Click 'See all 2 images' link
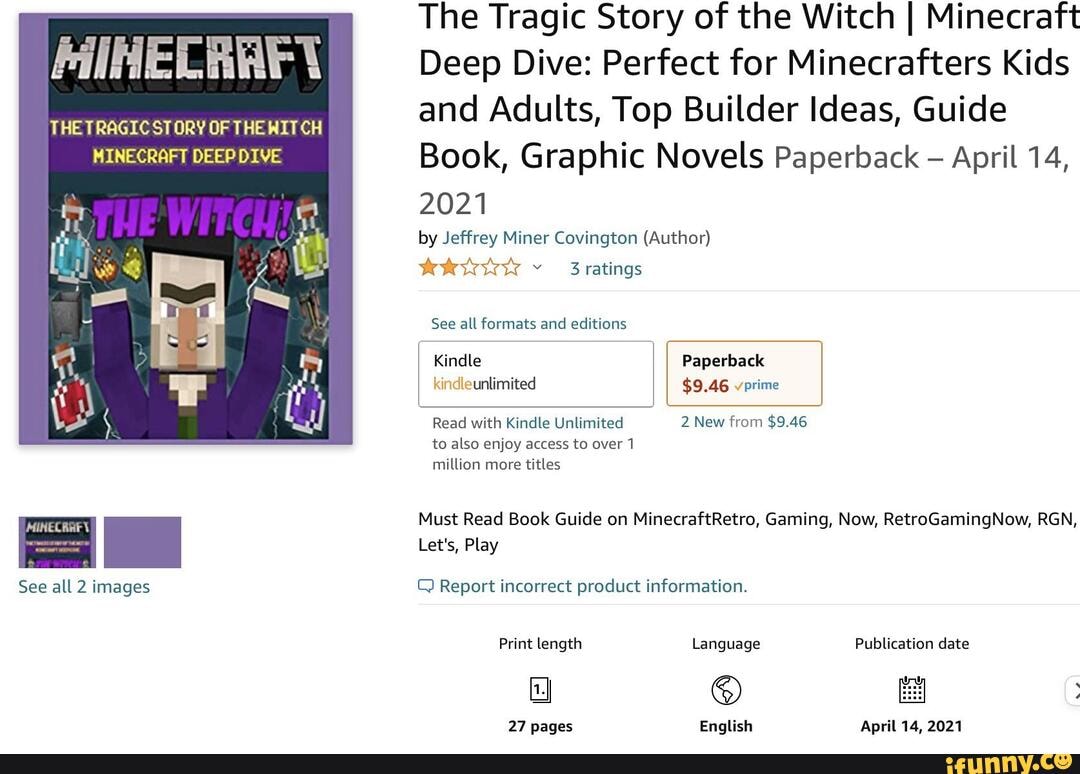Image resolution: width=1080 pixels, height=774 pixels. (83, 587)
